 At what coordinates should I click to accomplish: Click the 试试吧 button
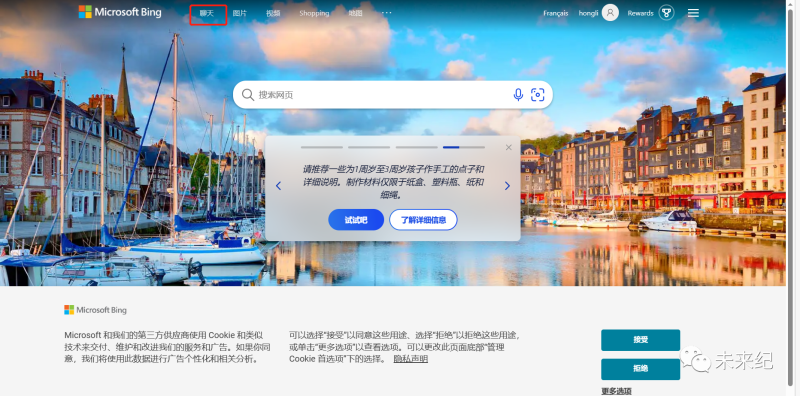356,220
